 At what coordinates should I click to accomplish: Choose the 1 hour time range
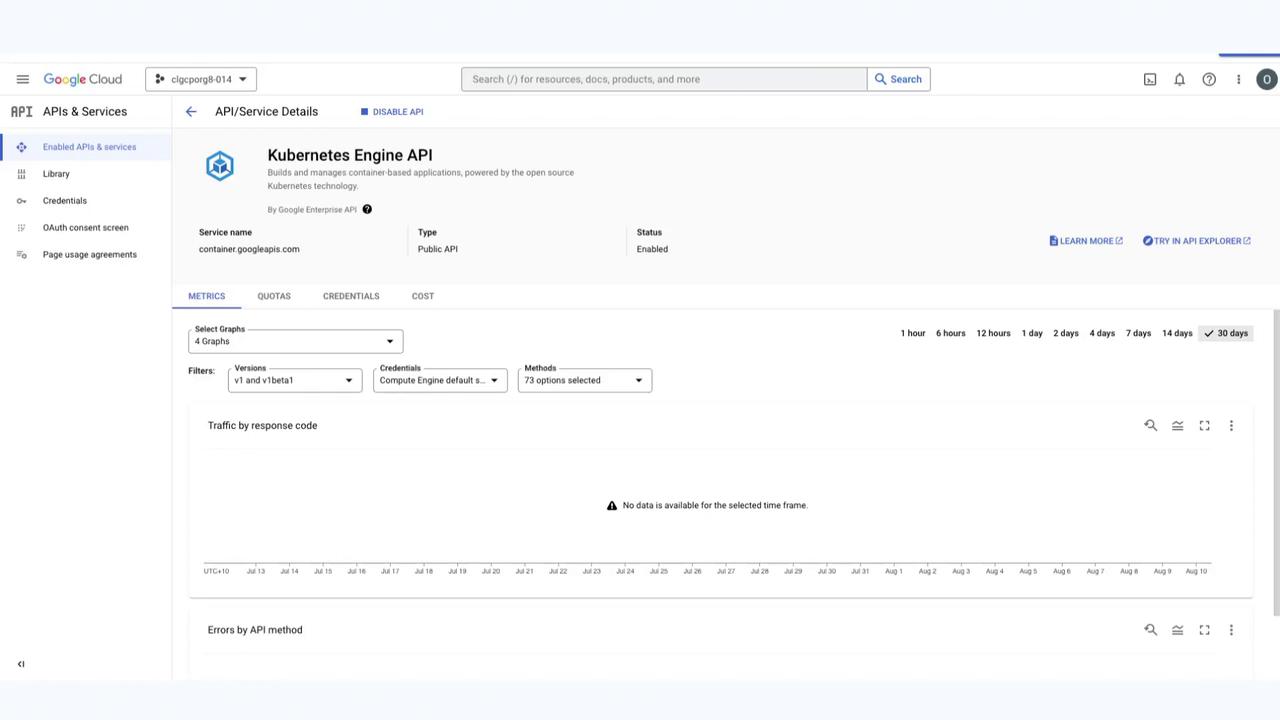point(912,333)
